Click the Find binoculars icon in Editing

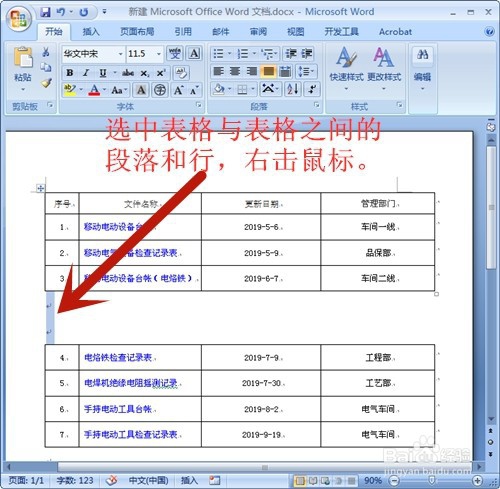click(422, 55)
